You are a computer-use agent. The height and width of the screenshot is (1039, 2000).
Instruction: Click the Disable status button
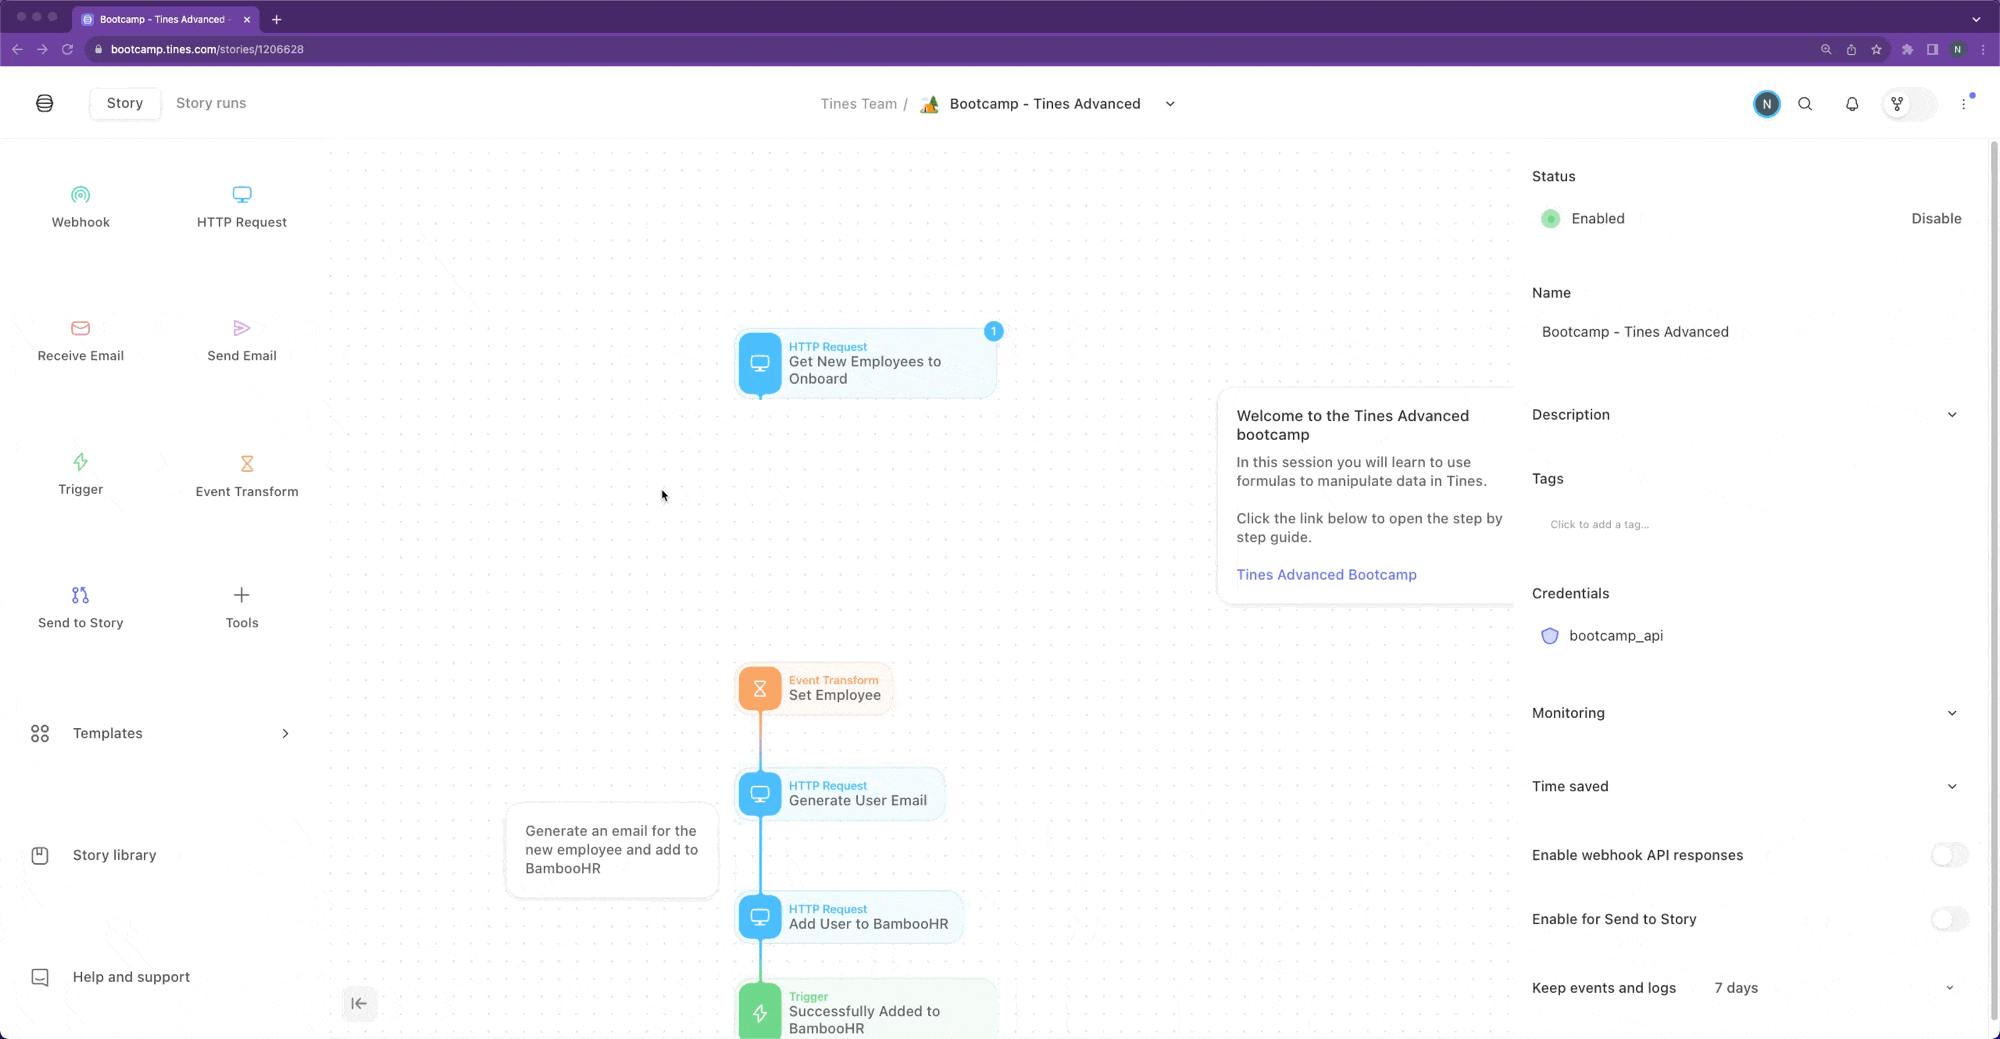coord(1936,219)
